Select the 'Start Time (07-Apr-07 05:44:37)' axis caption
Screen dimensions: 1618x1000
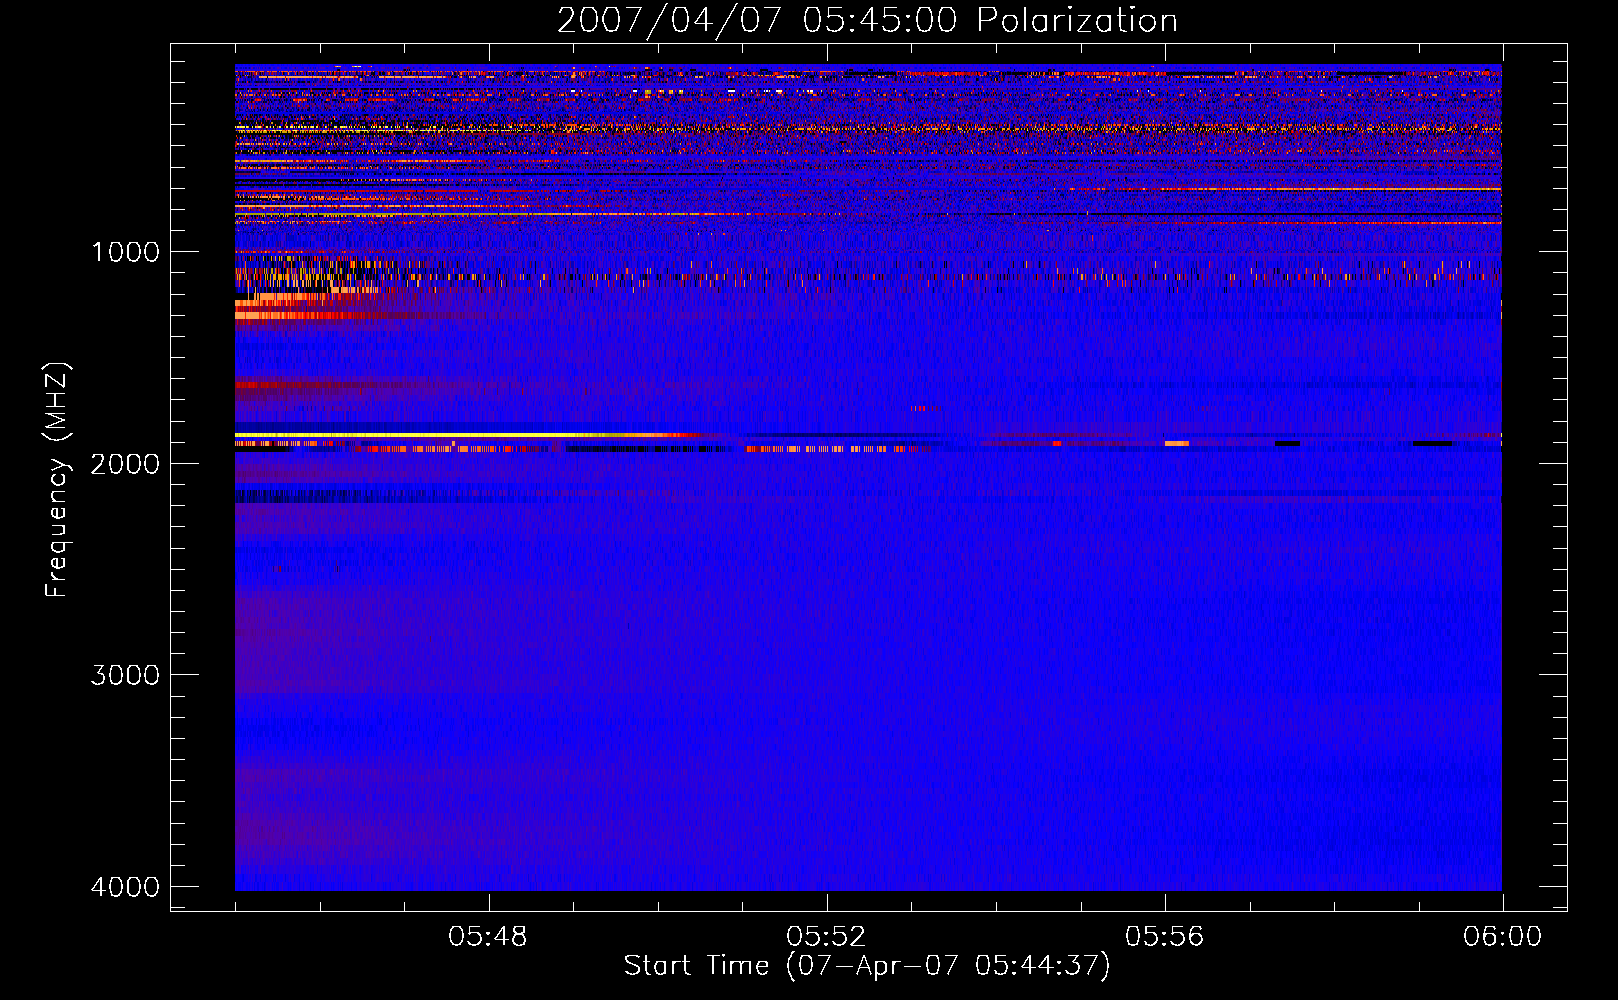(x=867, y=966)
